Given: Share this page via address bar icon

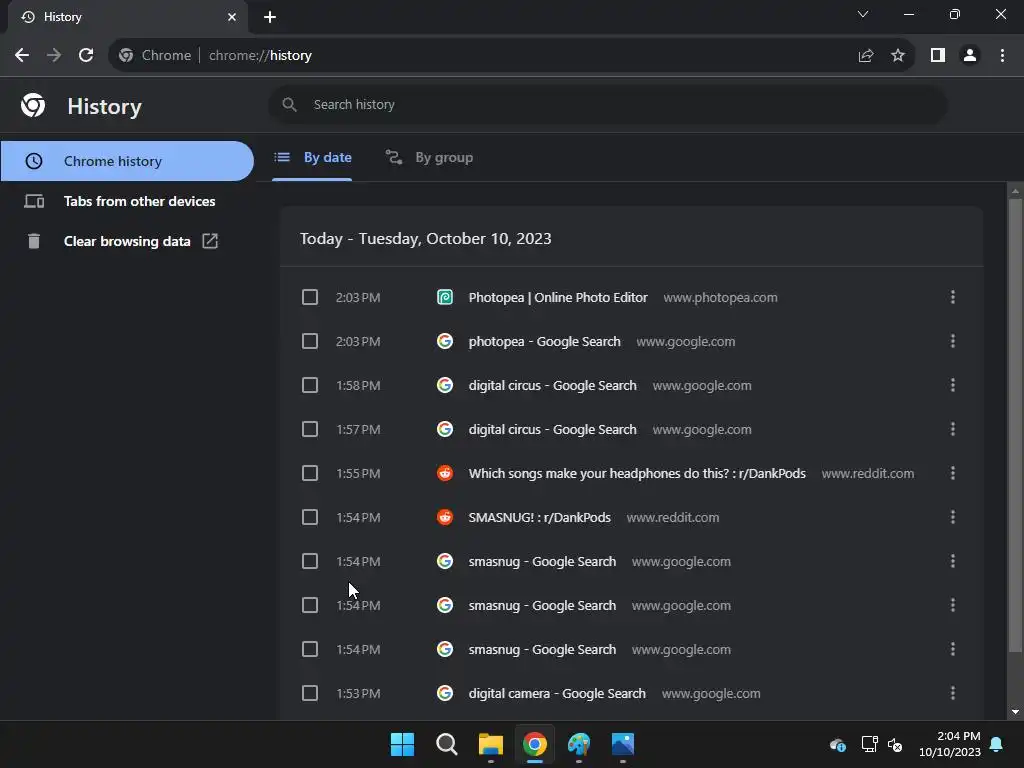Looking at the screenshot, I should tap(866, 56).
